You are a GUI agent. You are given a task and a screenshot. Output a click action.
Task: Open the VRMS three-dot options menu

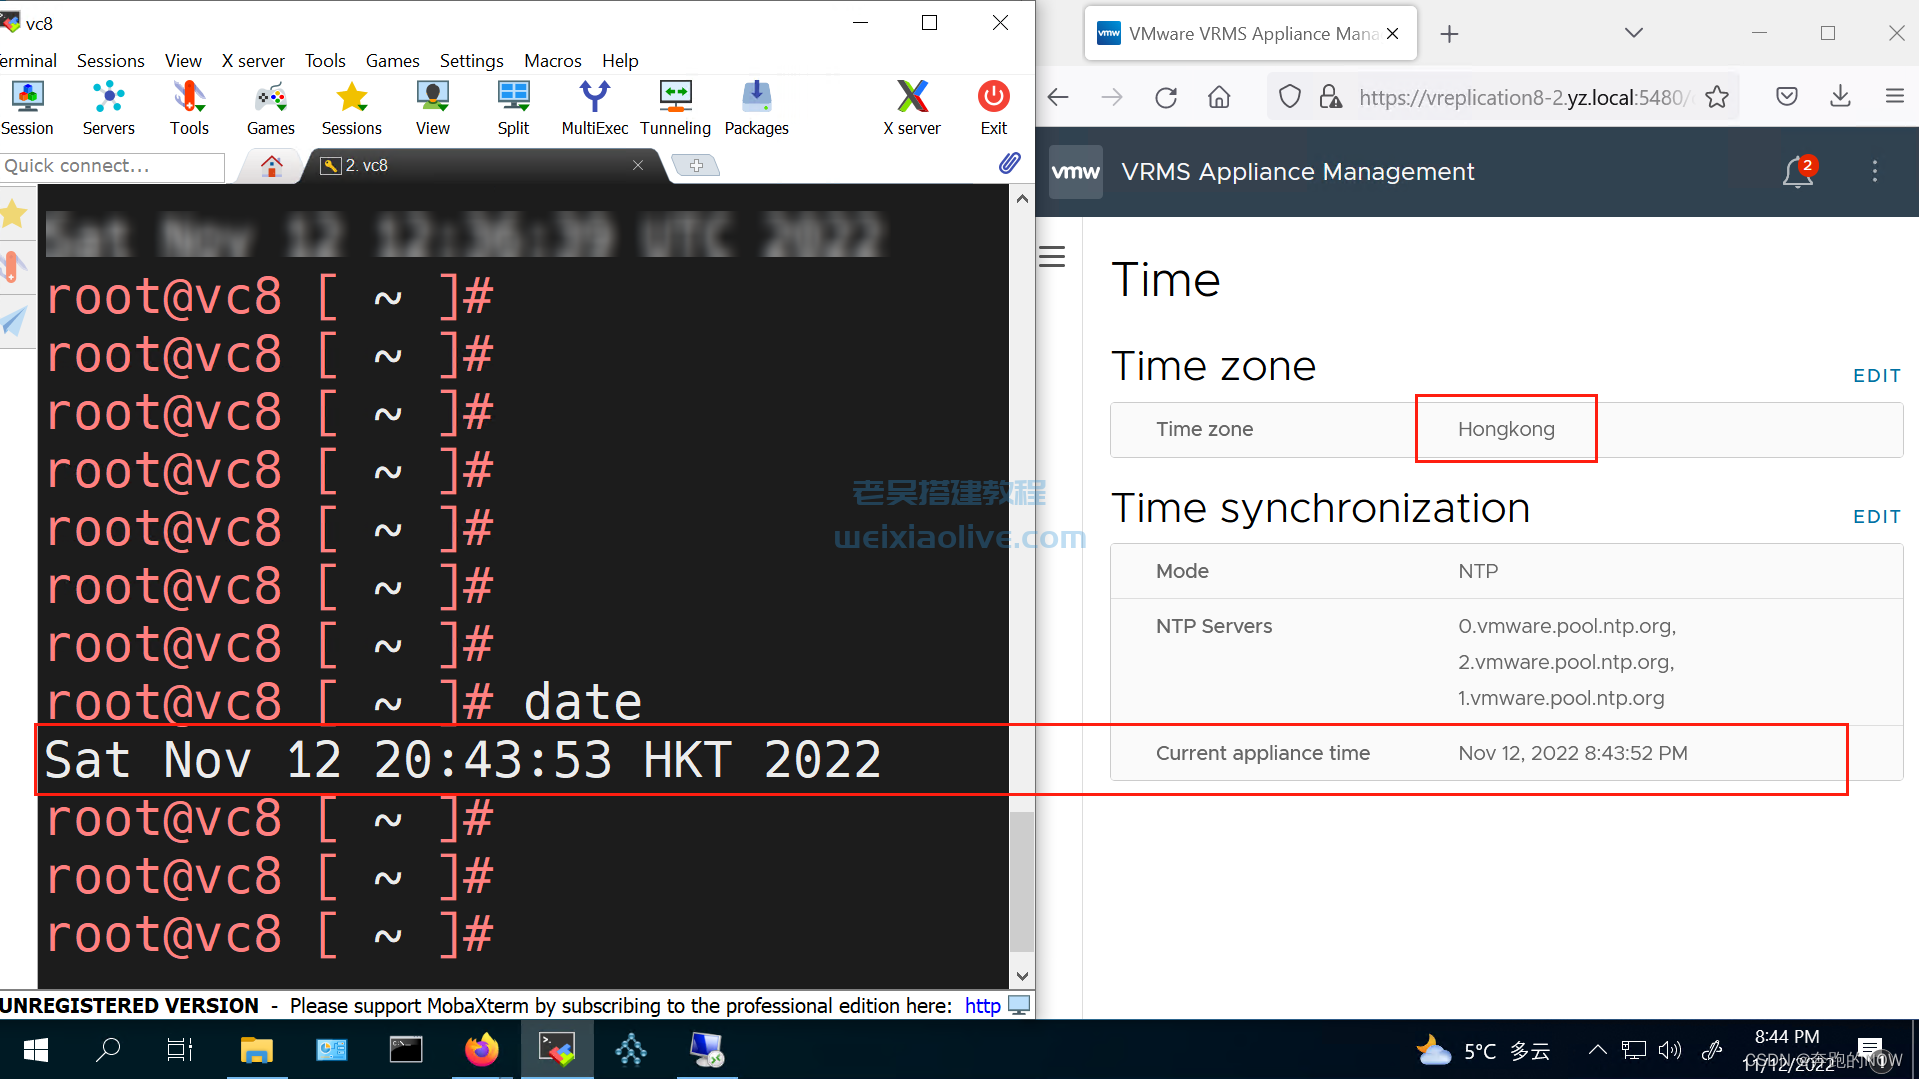click(1875, 172)
